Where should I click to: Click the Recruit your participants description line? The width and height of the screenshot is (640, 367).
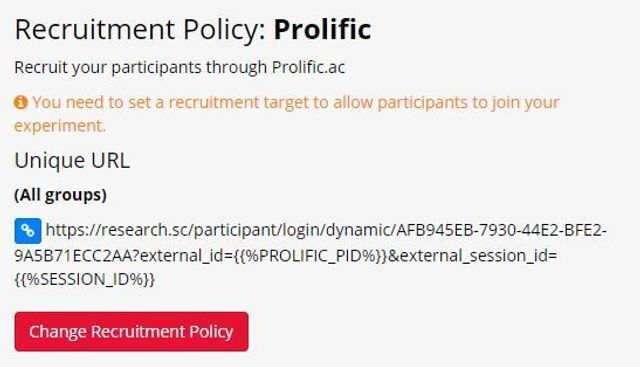point(180,67)
